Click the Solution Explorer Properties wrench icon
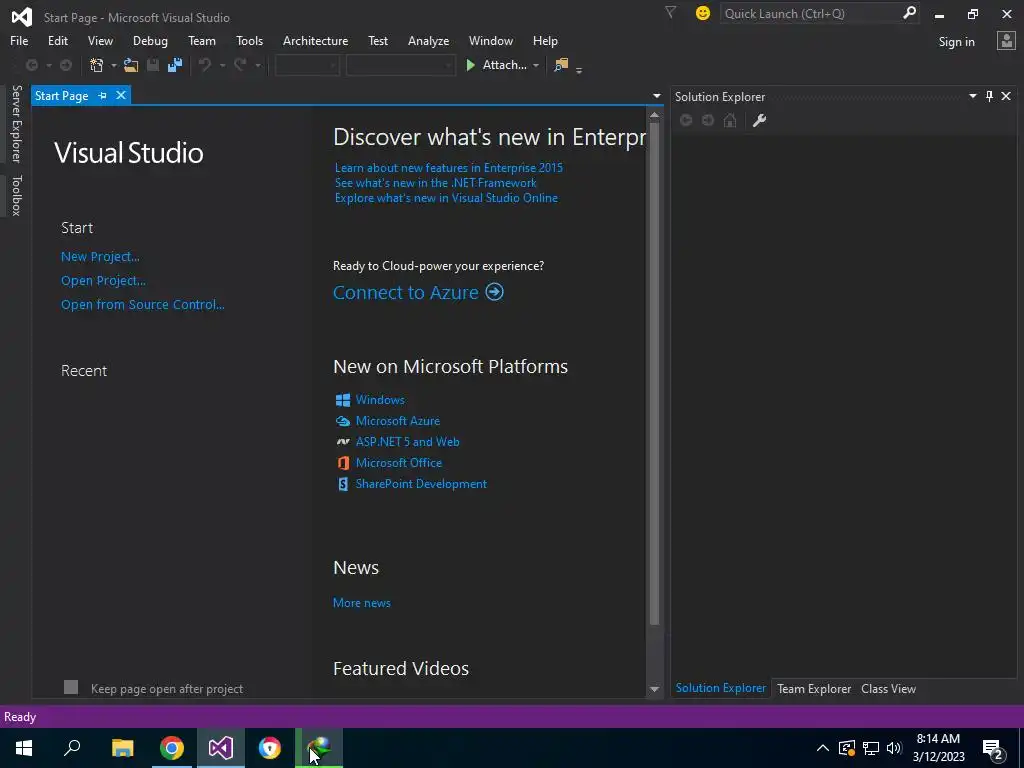The image size is (1024, 768). coord(759,120)
